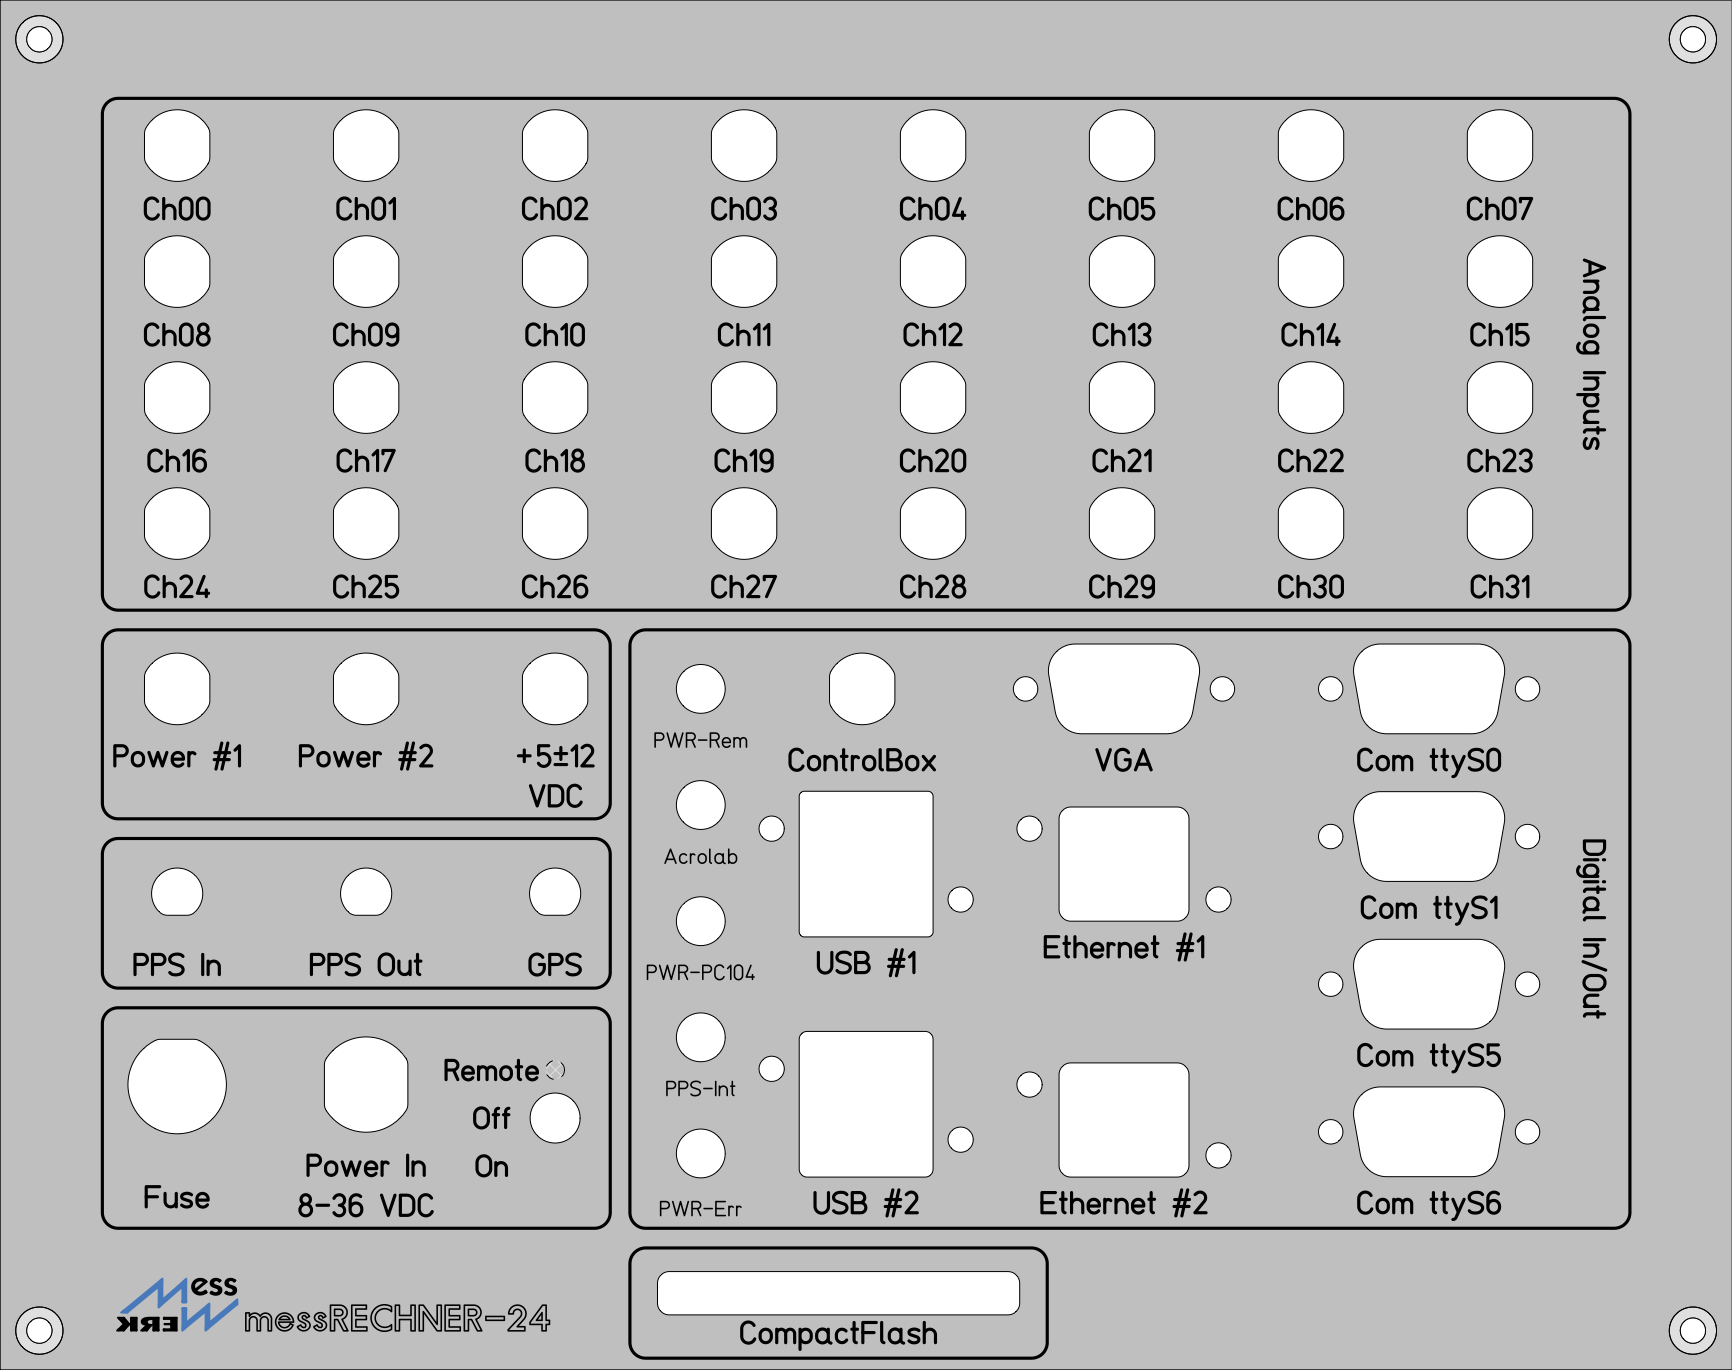
Task: Click the messRECHNER-24 product name text
Action: coord(397,1319)
